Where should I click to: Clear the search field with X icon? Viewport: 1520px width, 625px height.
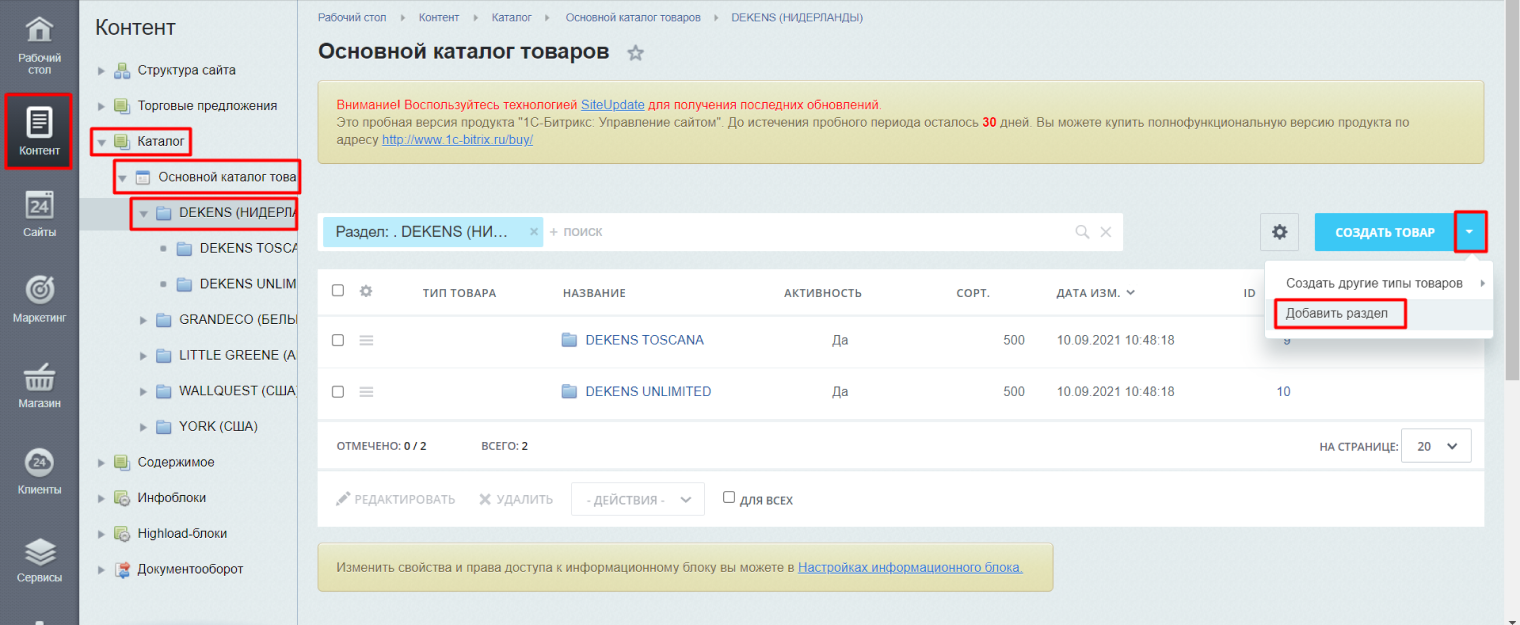click(x=1106, y=232)
